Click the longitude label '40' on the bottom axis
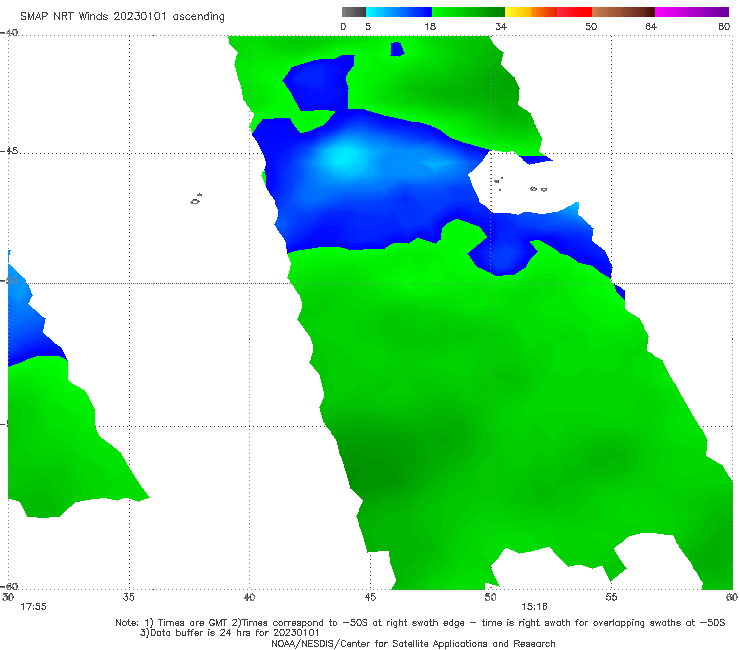Image resolution: width=740 pixels, height=650 pixels. (249, 597)
